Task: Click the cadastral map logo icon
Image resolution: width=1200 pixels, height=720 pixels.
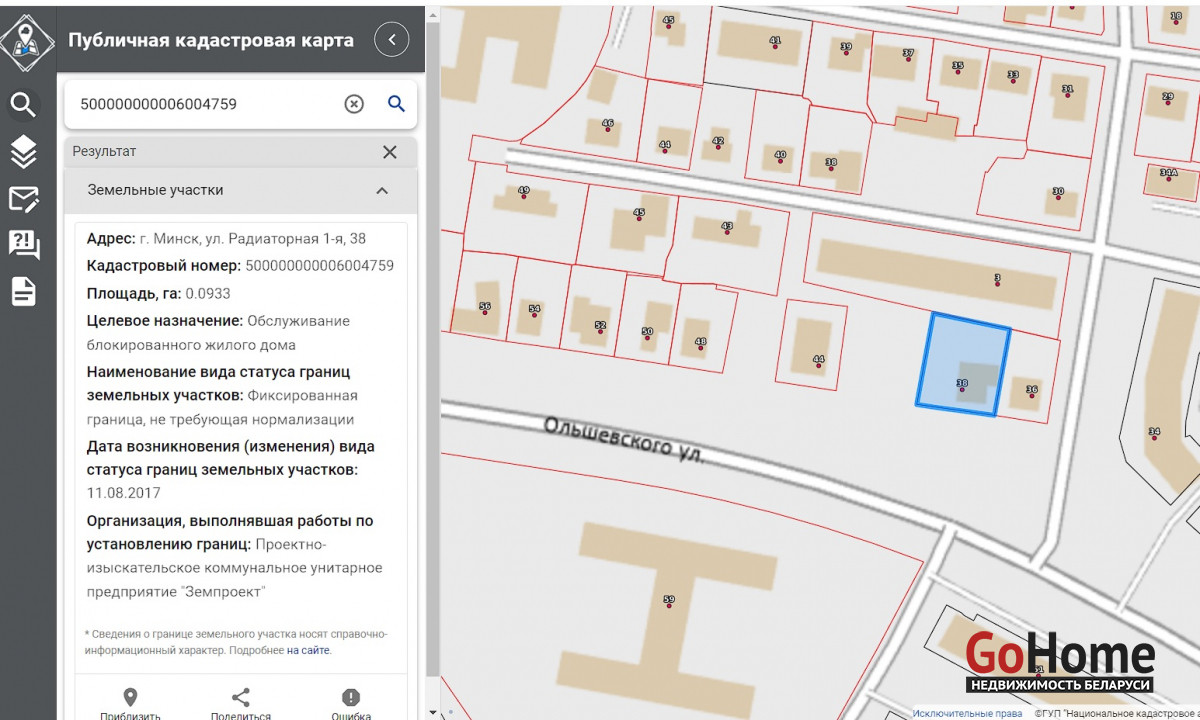Action: coord(28,39)
